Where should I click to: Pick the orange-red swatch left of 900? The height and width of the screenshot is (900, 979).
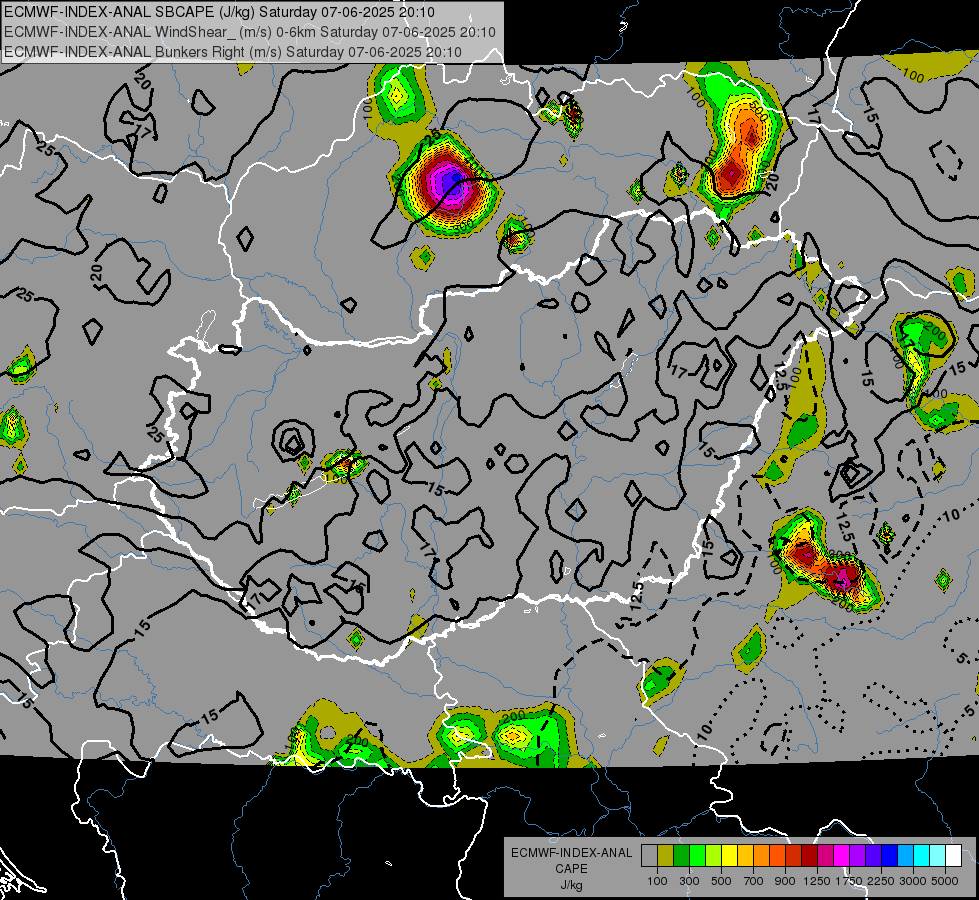pyautogui.click(x=777, y=856)
